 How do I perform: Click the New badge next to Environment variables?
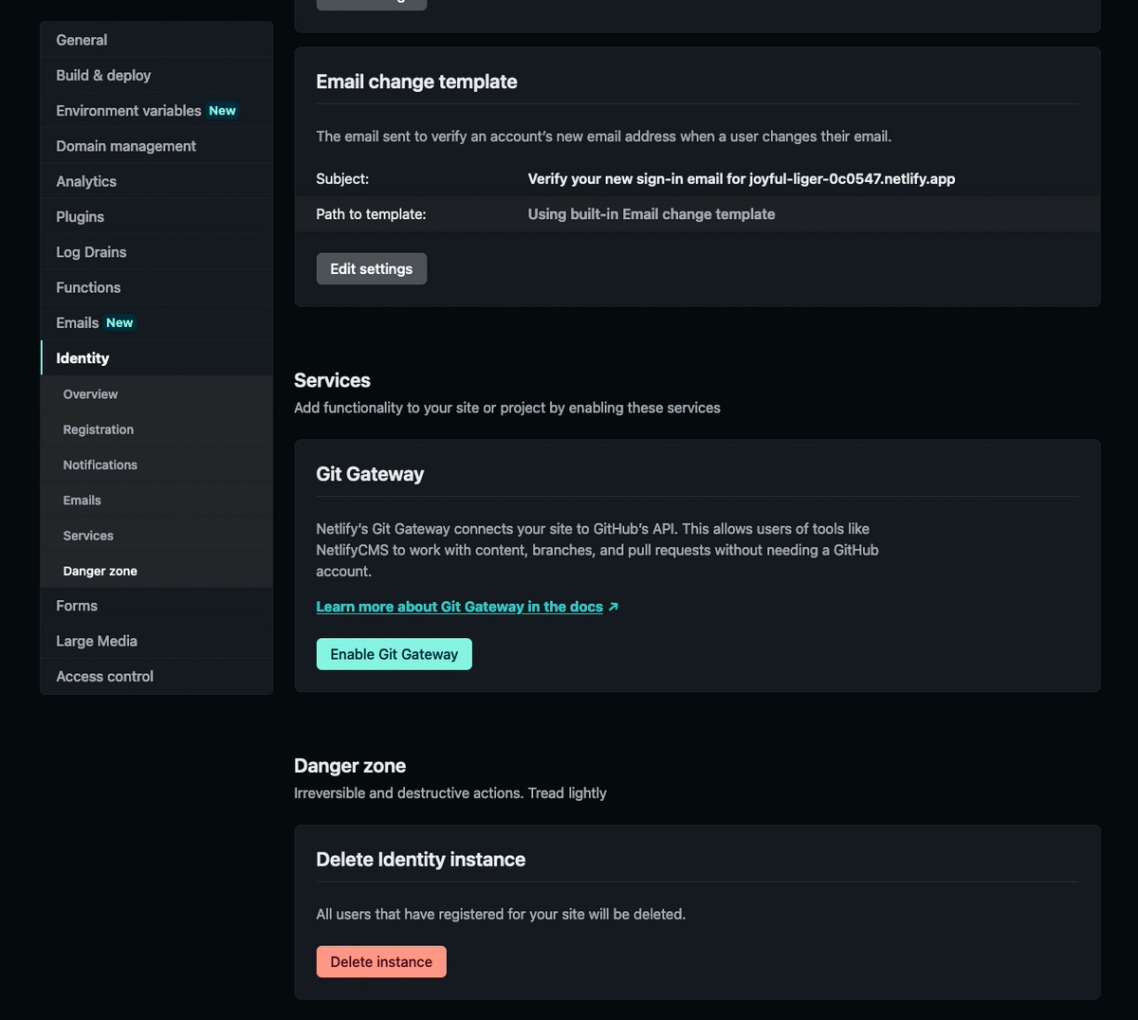click(222, 110)
